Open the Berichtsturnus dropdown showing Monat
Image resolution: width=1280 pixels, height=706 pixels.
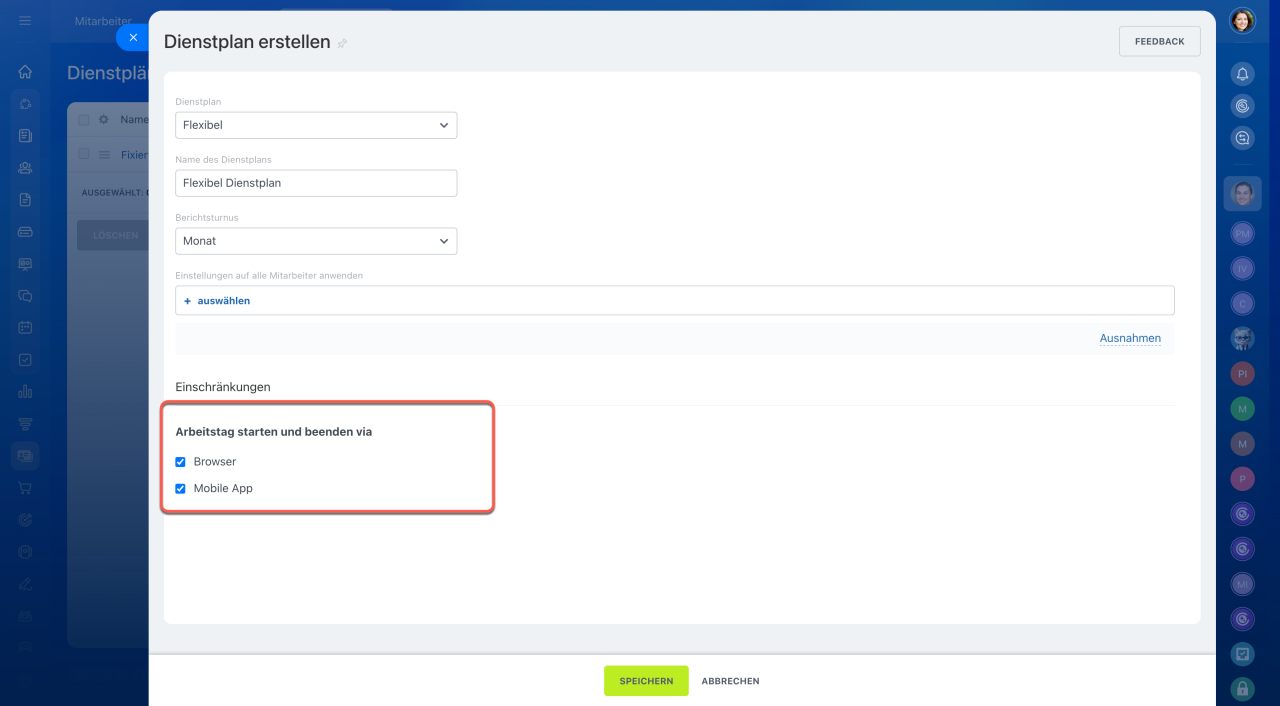316,241
